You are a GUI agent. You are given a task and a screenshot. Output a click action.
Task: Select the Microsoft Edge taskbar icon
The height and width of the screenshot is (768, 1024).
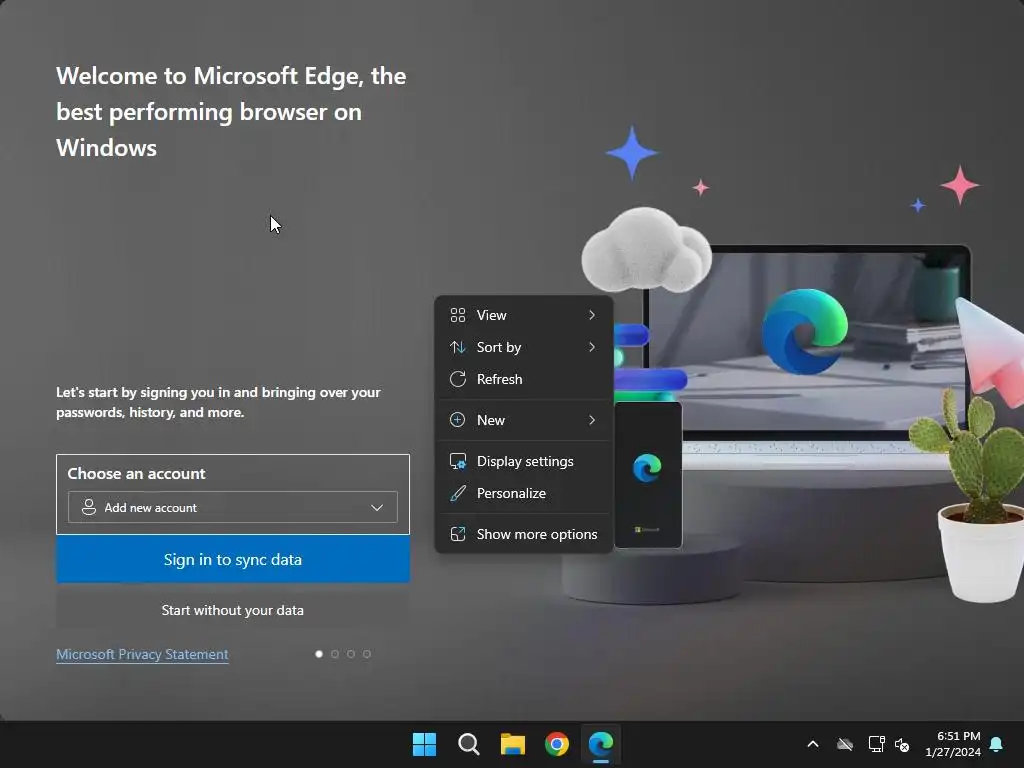coord(601,744)
